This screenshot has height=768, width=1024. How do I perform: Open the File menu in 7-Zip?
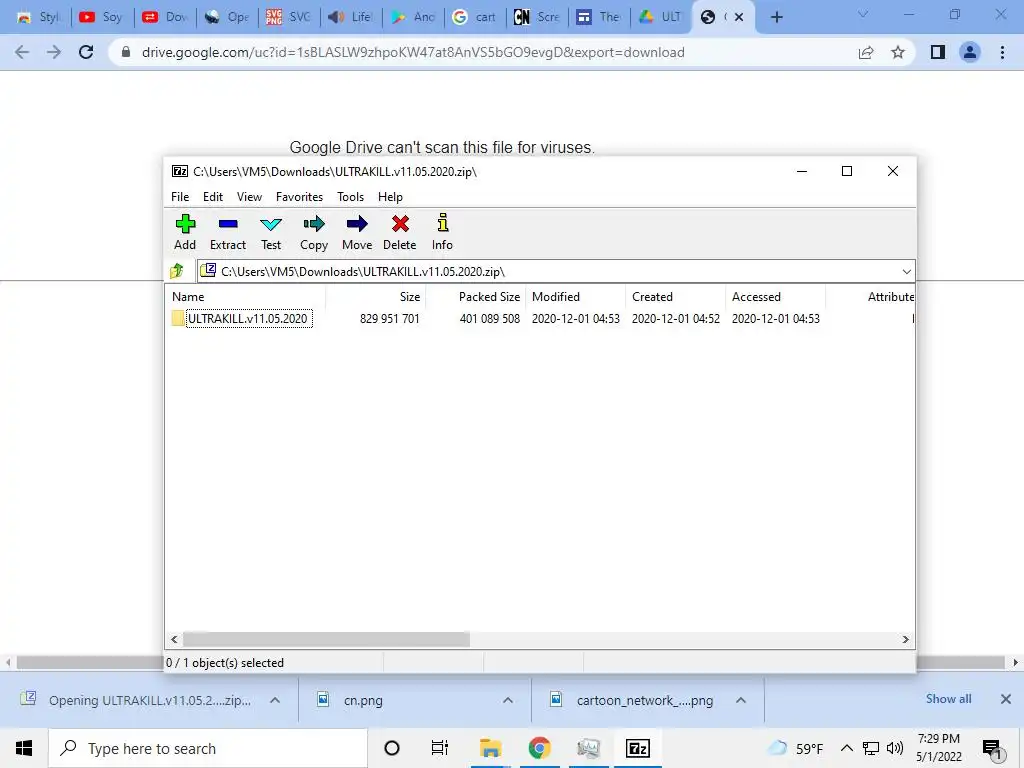(x=180, y=197)
